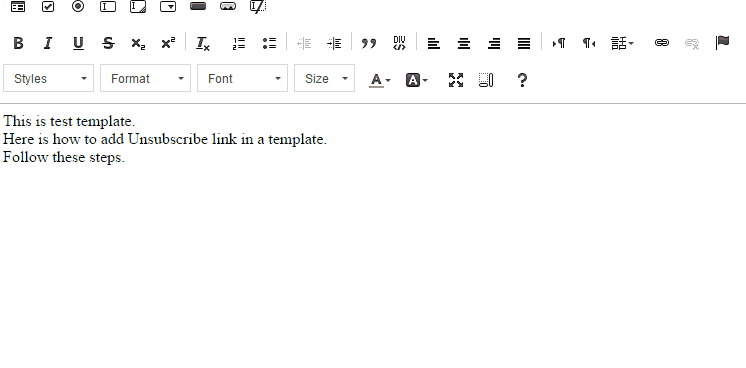Insert a hidden field
The width and height of the screenshot is (746, 368).
tap(258, 7)
